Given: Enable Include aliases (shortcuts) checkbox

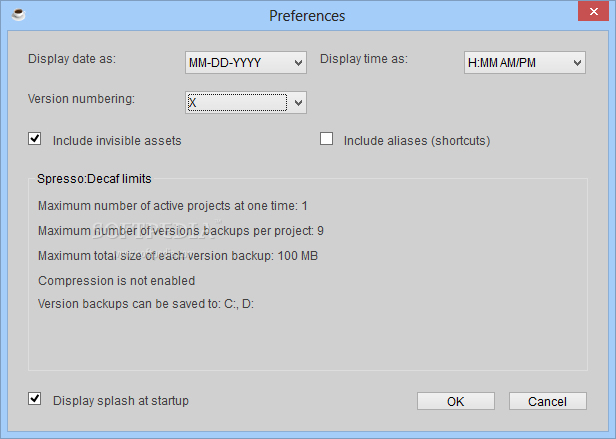Looking at the screenshot, I should [326, 139].
